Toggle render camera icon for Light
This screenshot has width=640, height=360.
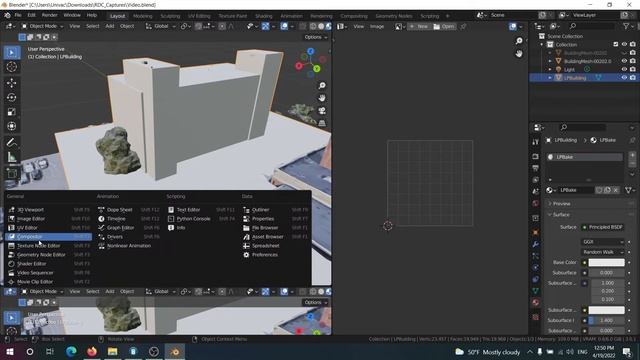tap(632, 69)
